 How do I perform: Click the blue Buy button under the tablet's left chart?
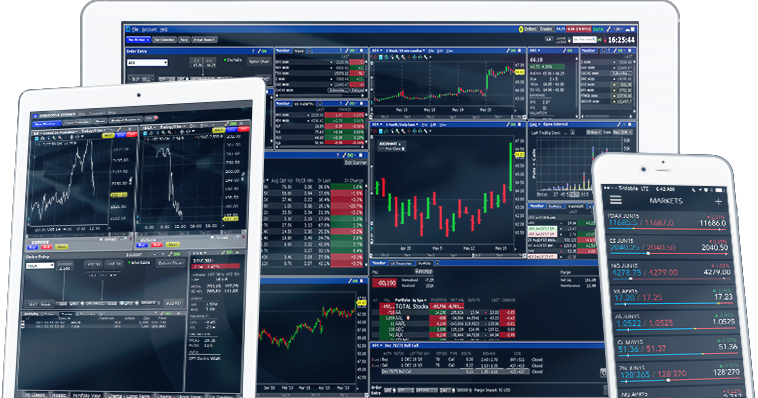(x=32, y=247)
